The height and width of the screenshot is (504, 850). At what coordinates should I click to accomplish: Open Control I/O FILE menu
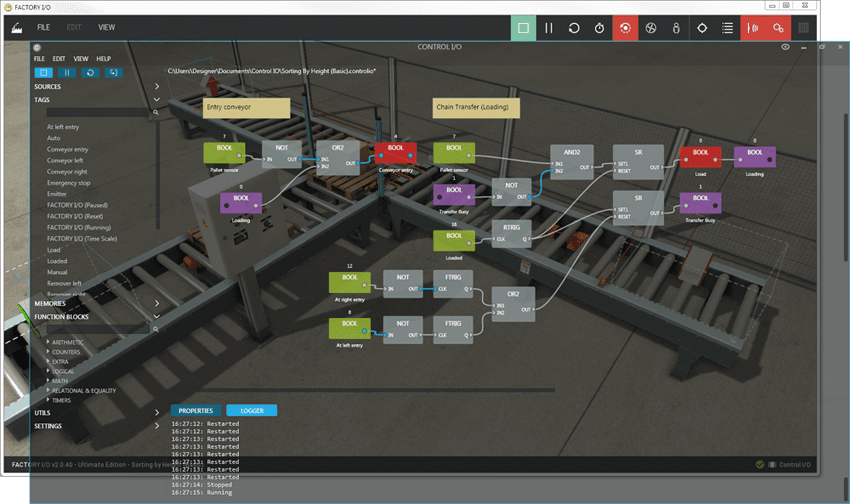coord(39,59)
